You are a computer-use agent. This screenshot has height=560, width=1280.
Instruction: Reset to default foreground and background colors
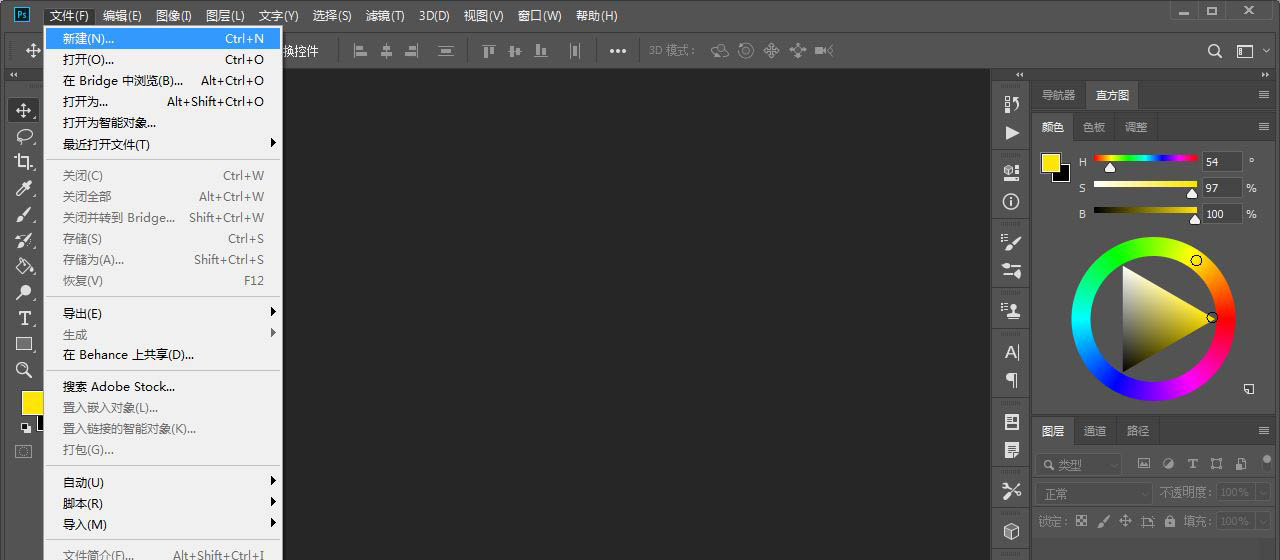[x=25, y=428]
